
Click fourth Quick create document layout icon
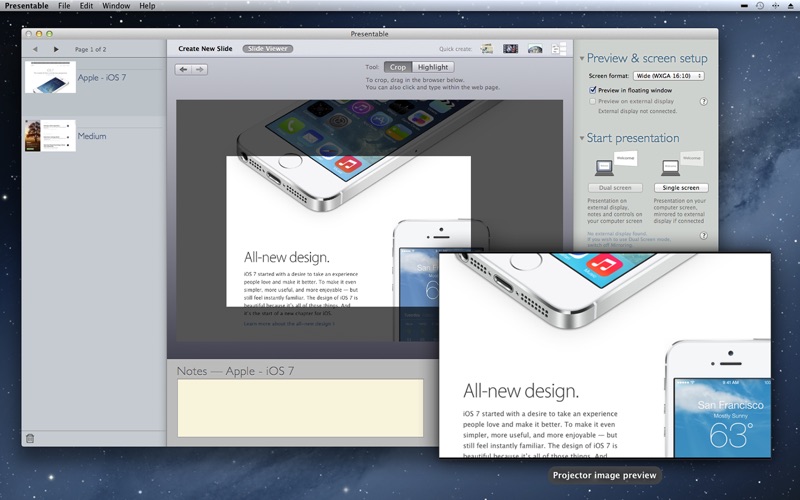(559, 48)
